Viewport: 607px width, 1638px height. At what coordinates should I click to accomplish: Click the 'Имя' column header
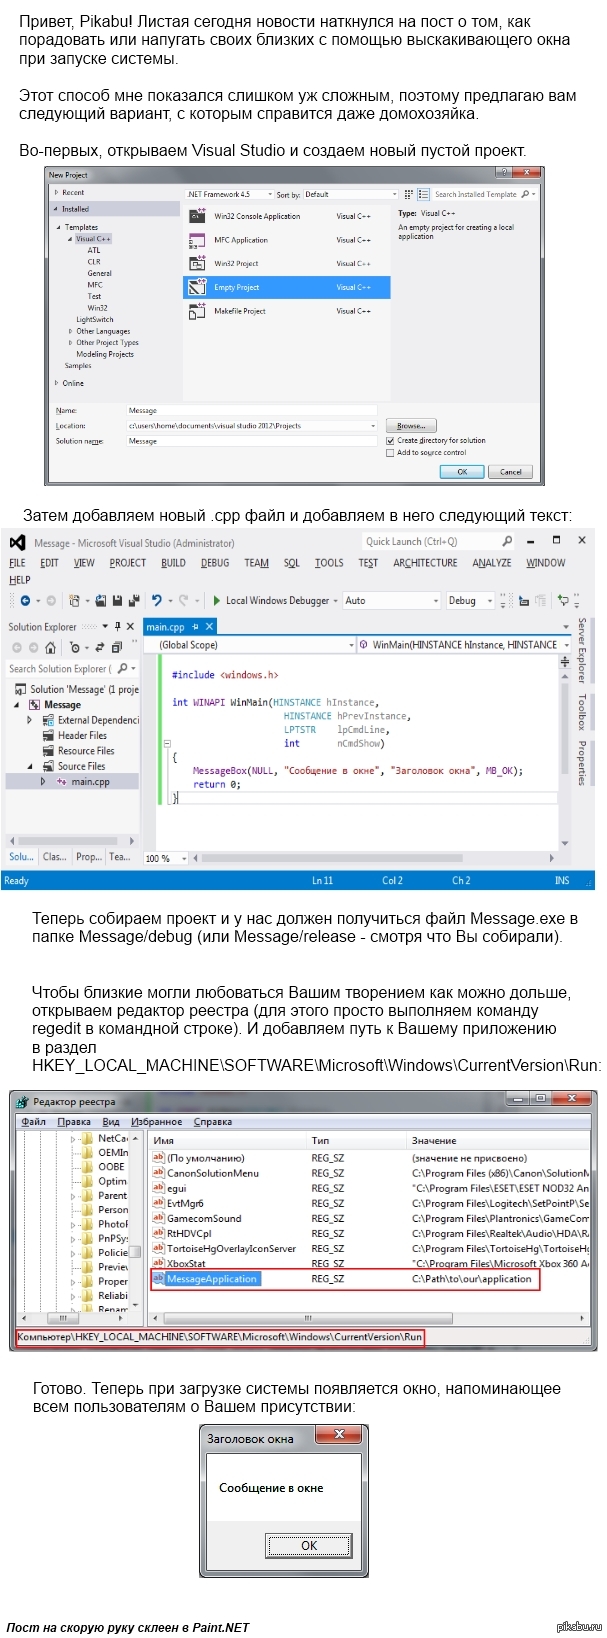[x=227, y=1140]
